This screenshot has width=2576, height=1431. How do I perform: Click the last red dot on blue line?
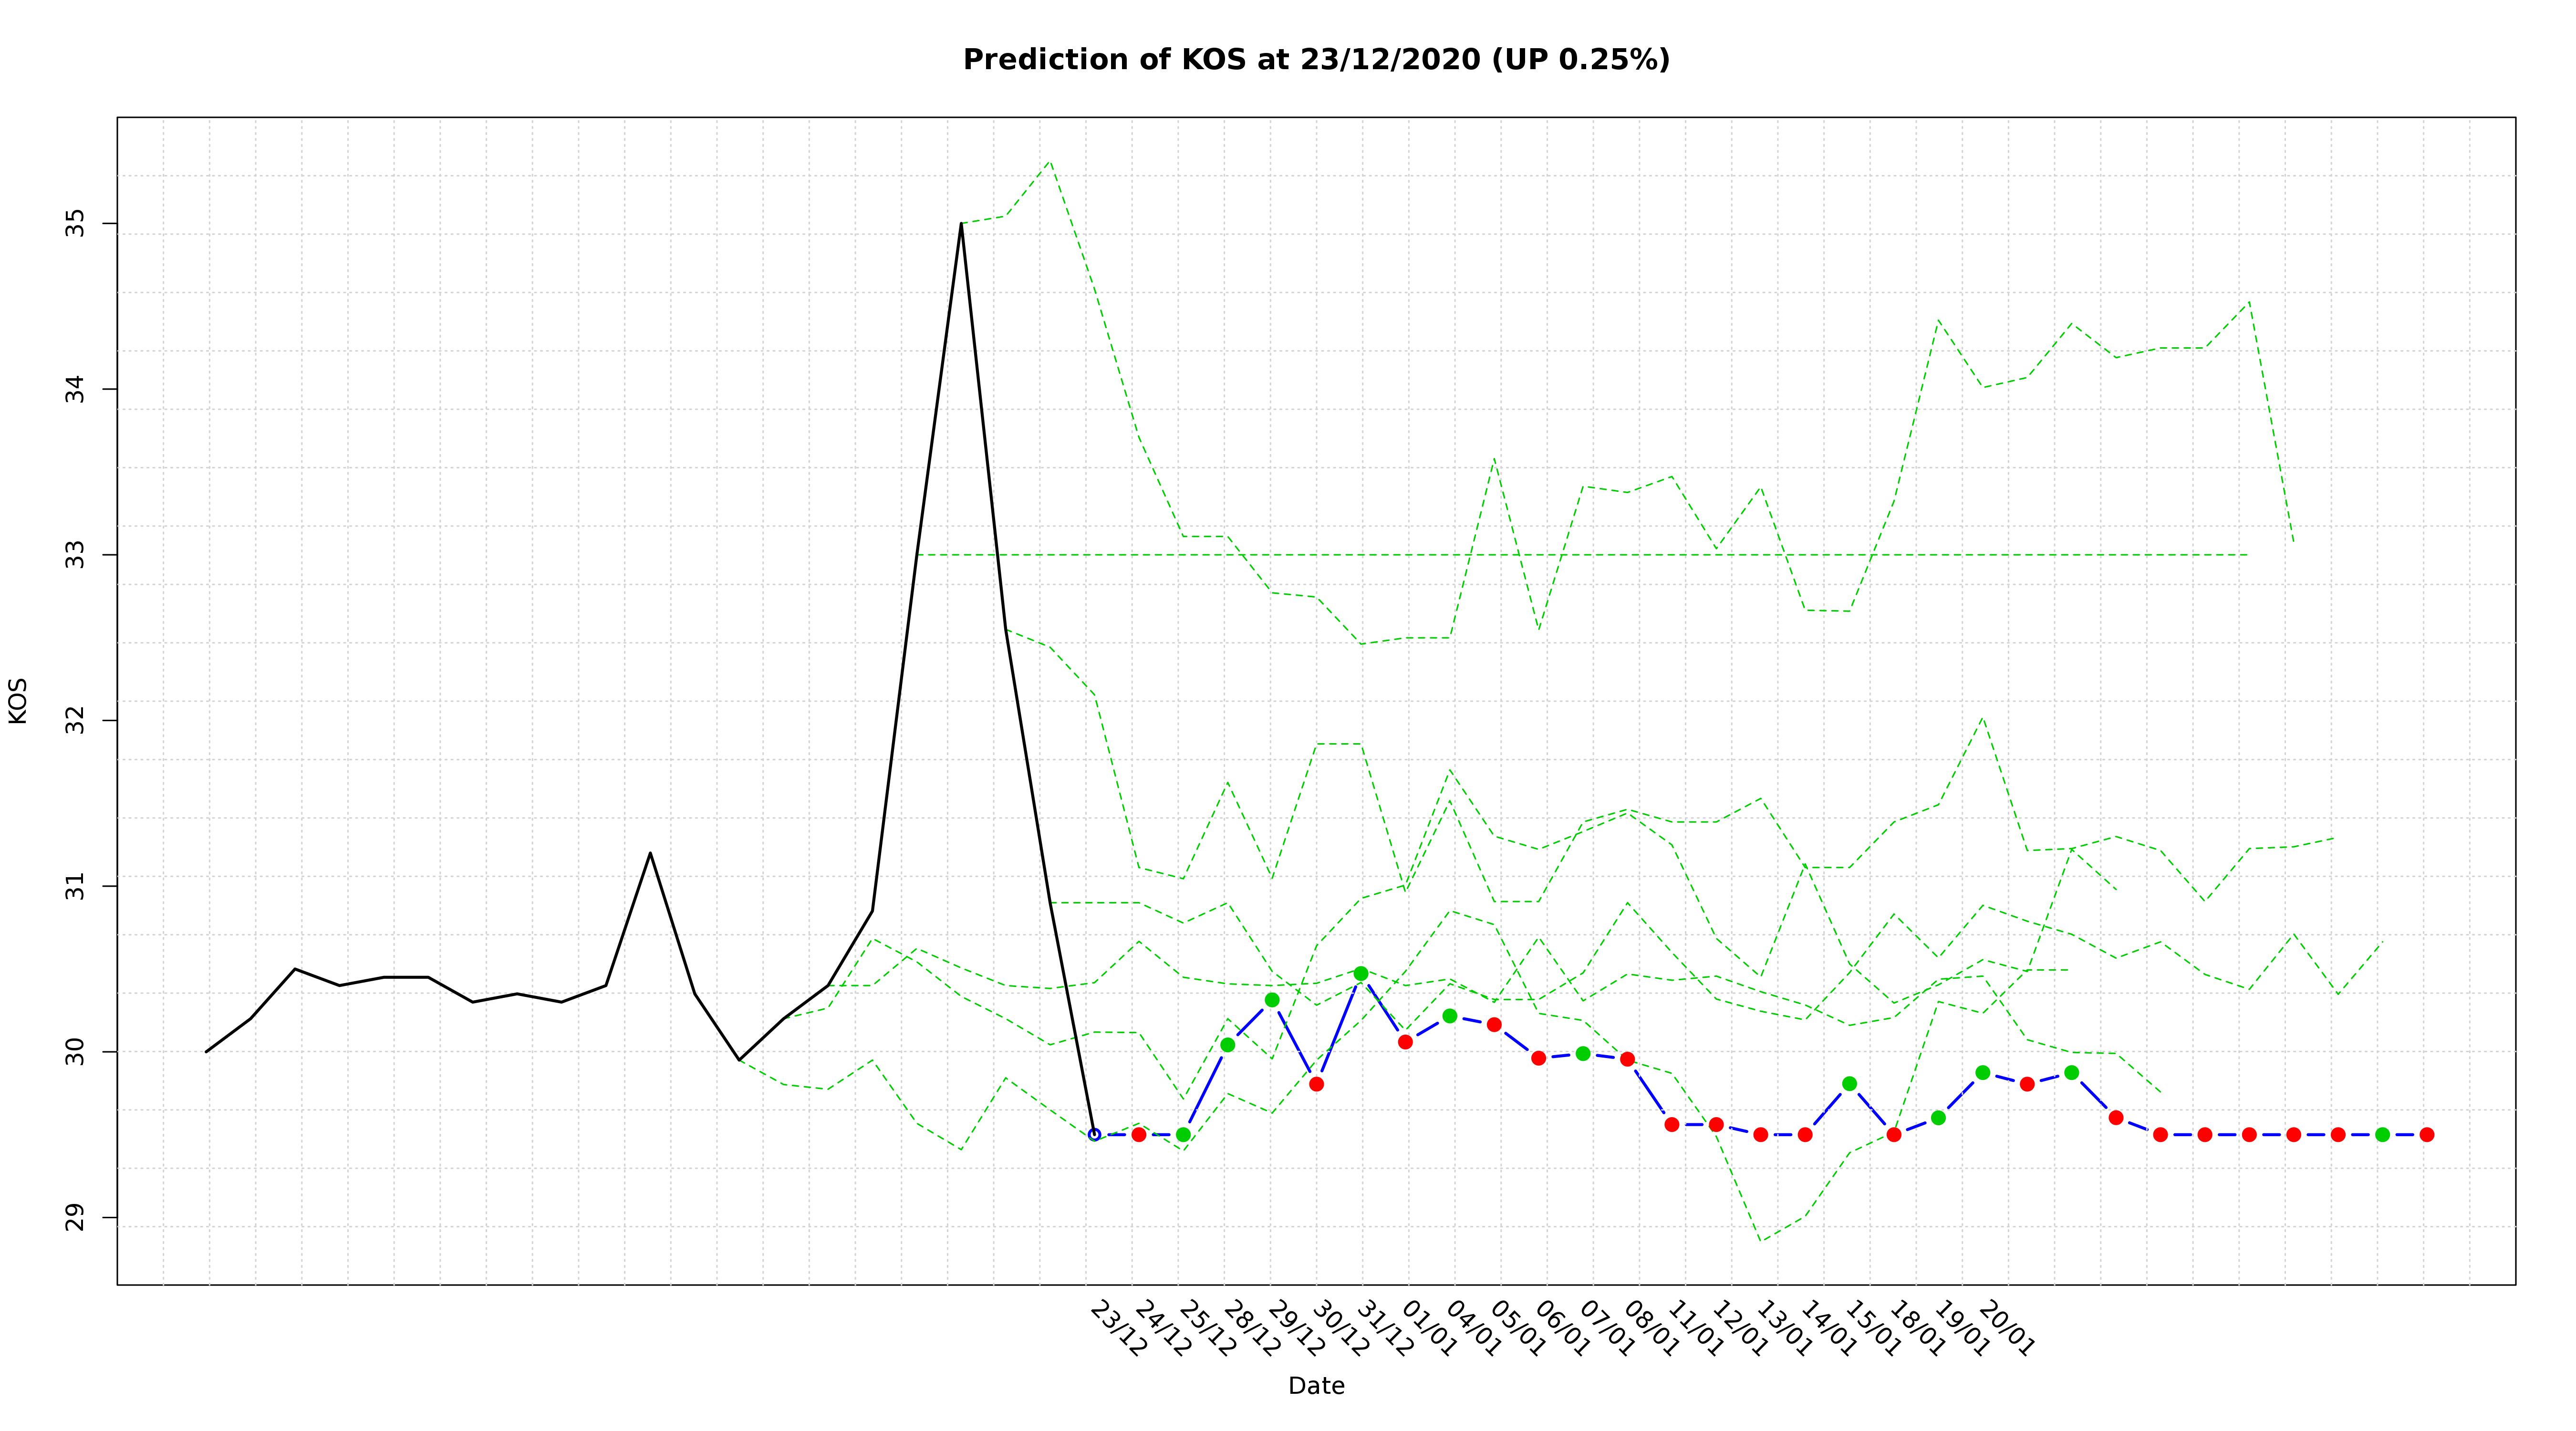point(2426,1135)
